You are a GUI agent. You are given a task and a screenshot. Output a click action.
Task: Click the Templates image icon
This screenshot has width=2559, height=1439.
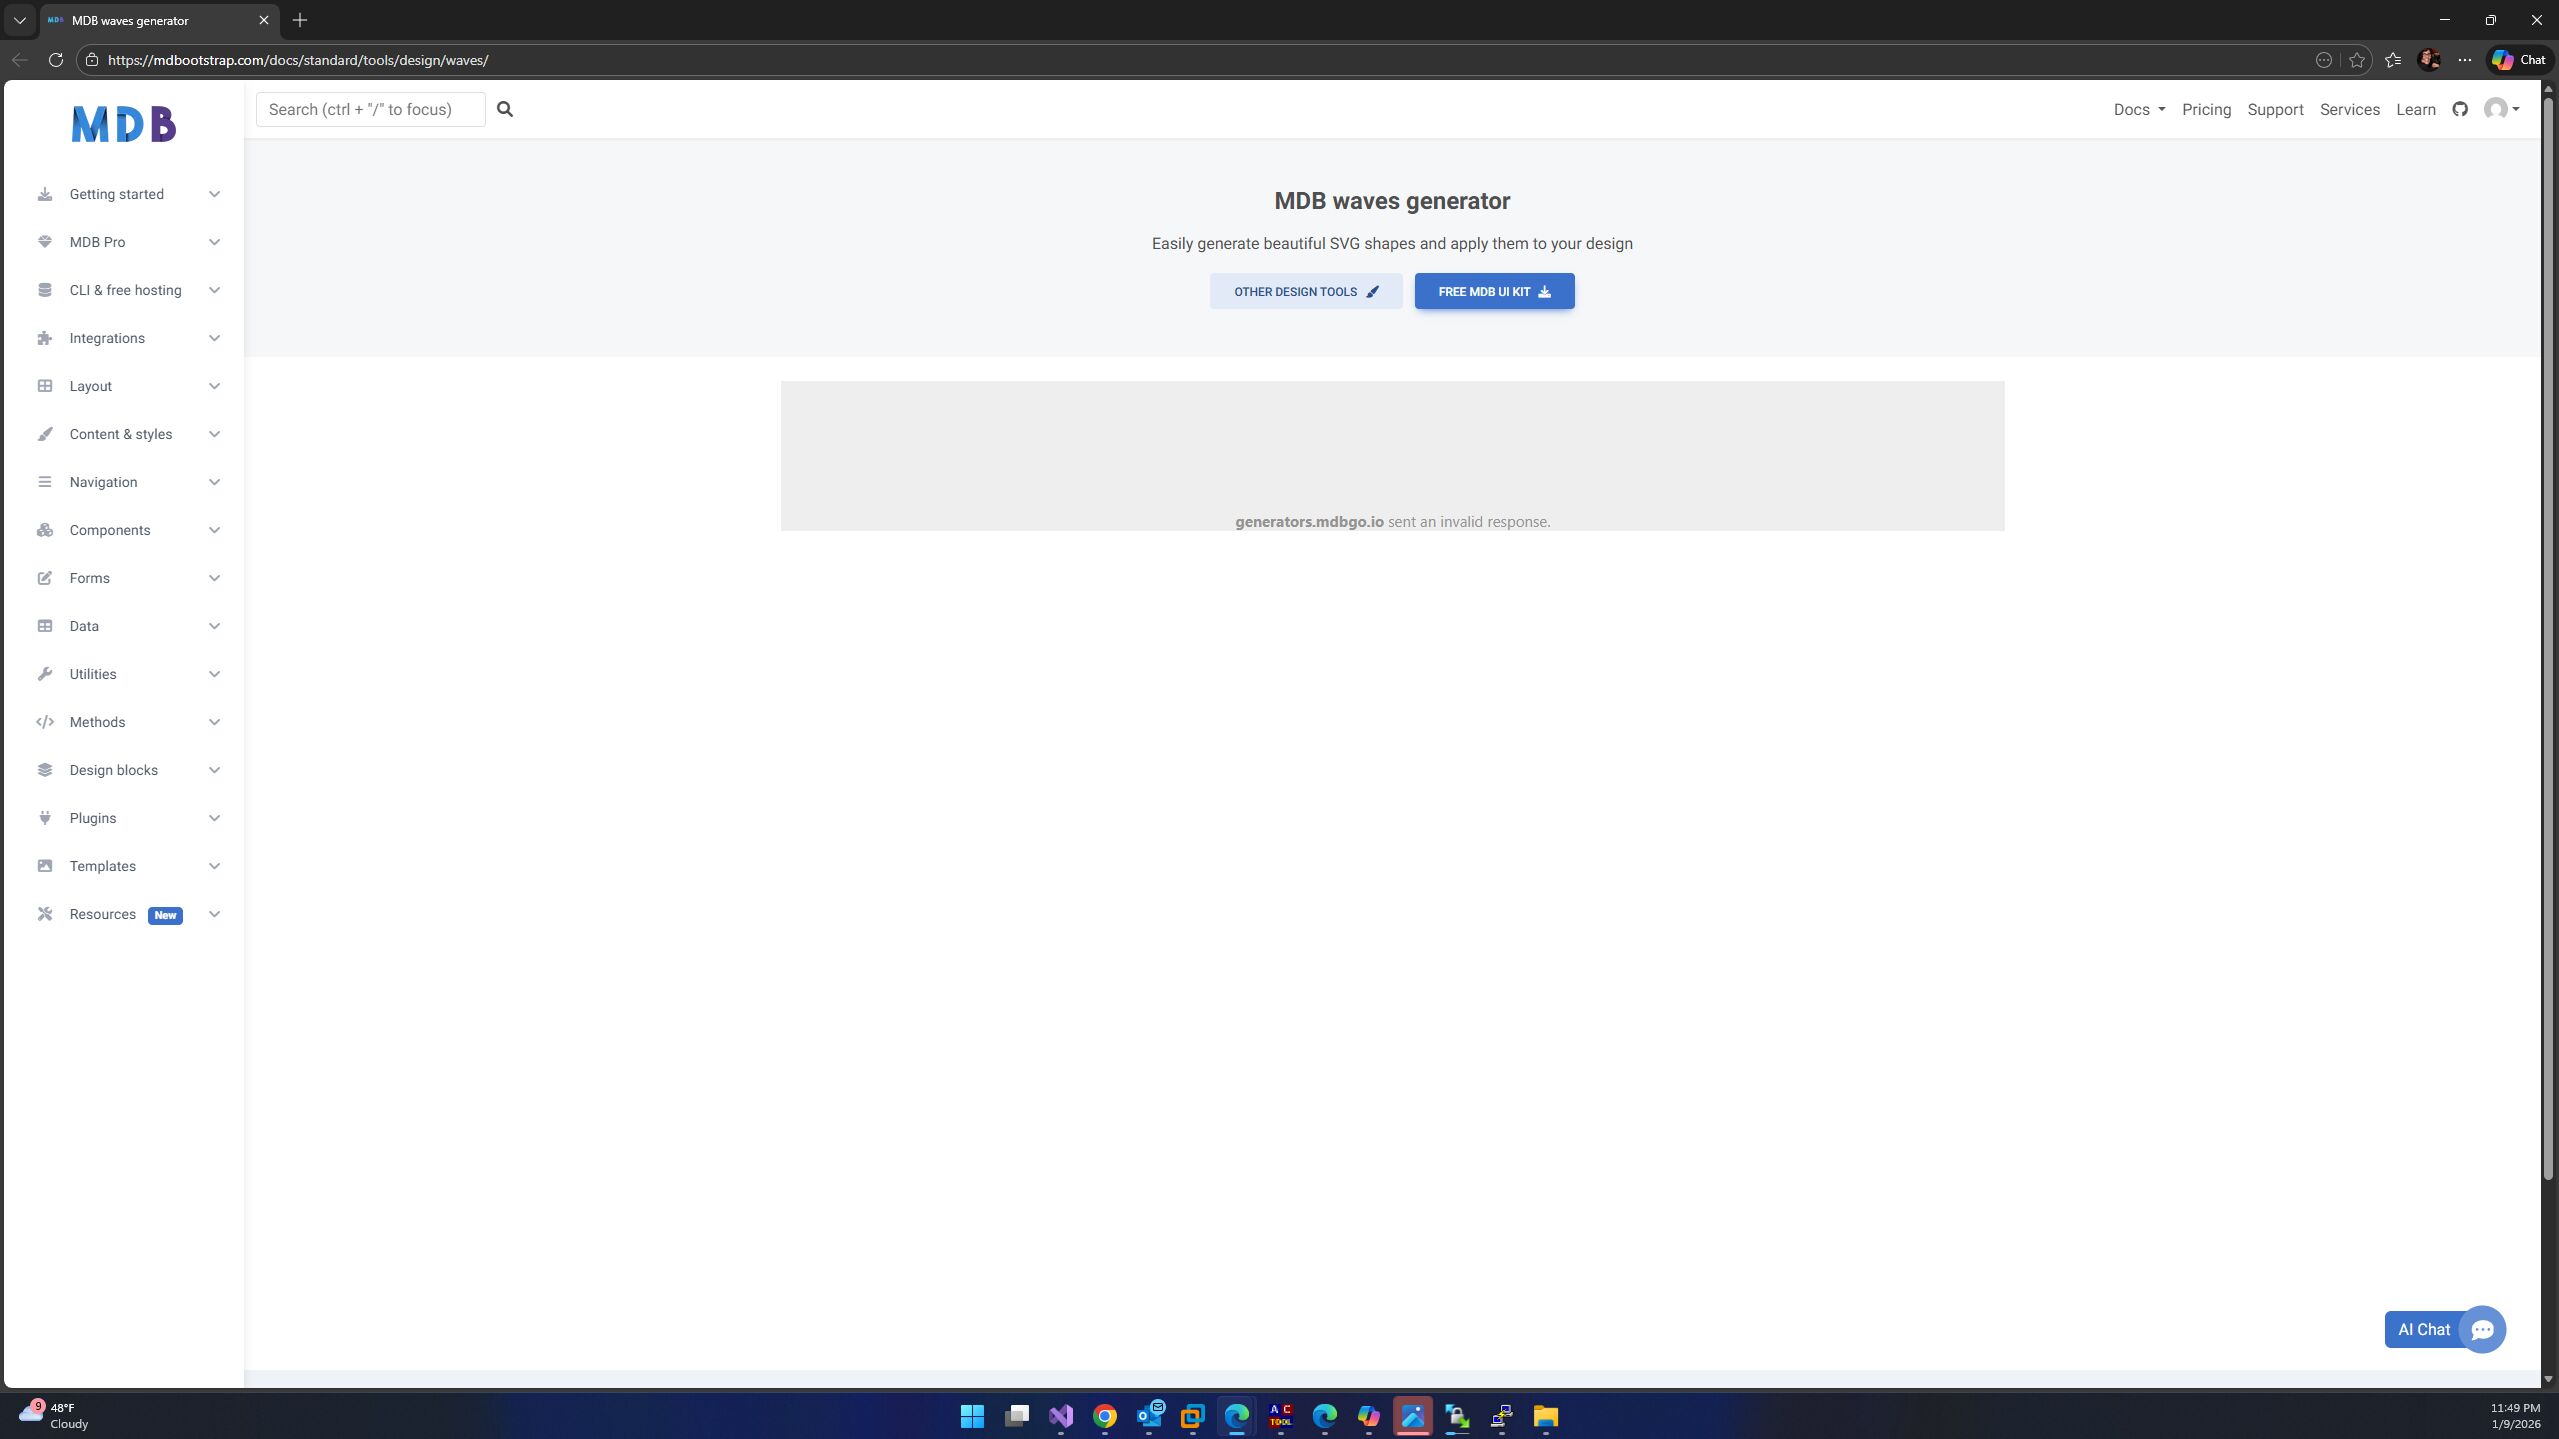45,865
